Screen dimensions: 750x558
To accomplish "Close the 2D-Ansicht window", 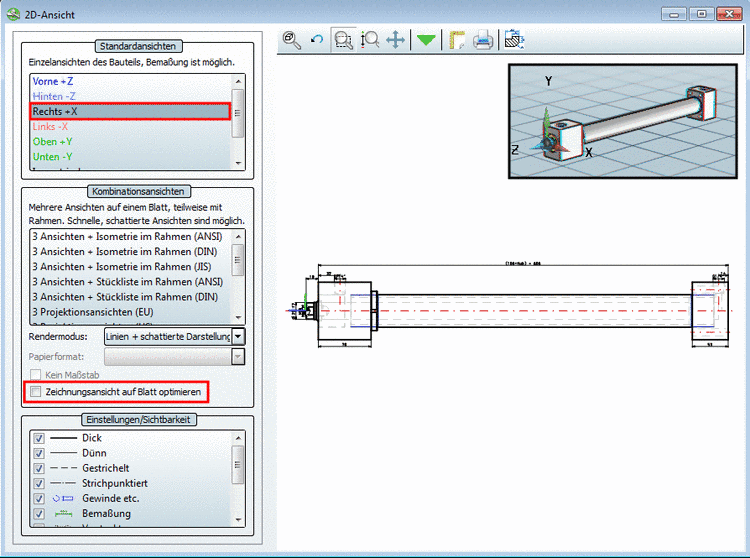I will (729, 14).
